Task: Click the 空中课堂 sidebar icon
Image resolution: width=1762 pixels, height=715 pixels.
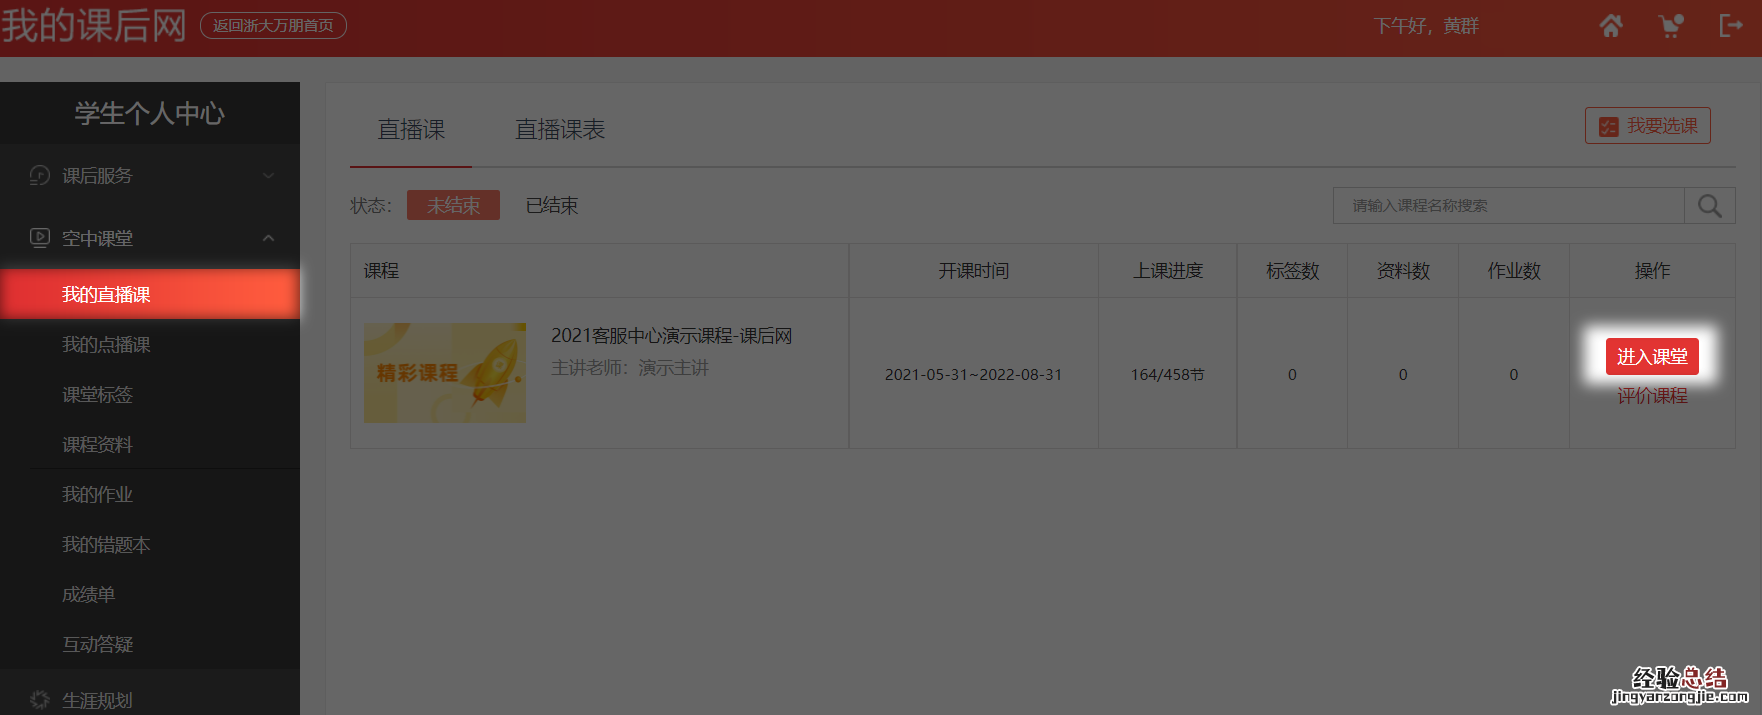Action: point(40,238)
